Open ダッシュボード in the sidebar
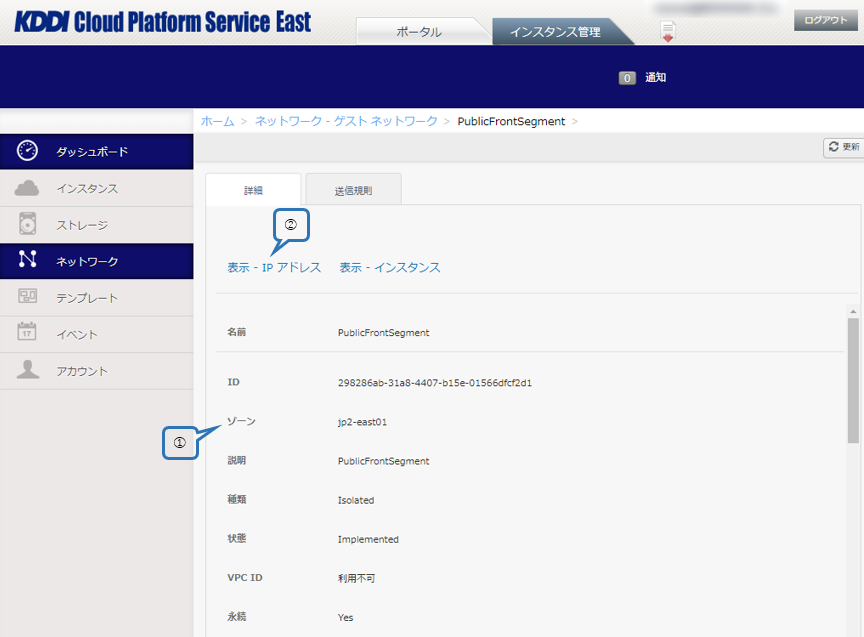 coord(96,151)
